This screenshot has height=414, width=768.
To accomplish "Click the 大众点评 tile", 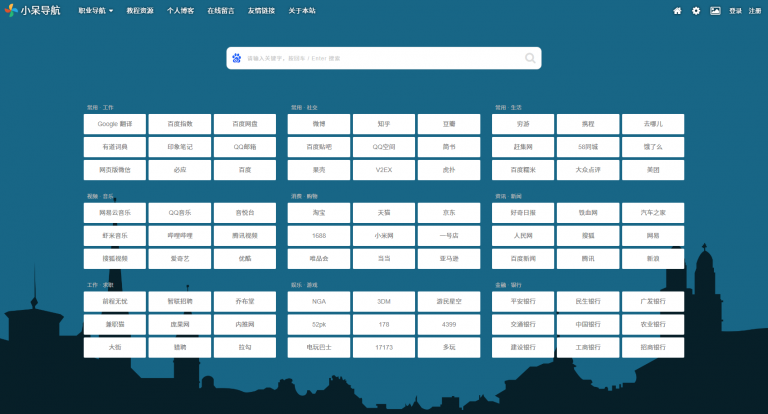I will point(588,170).
